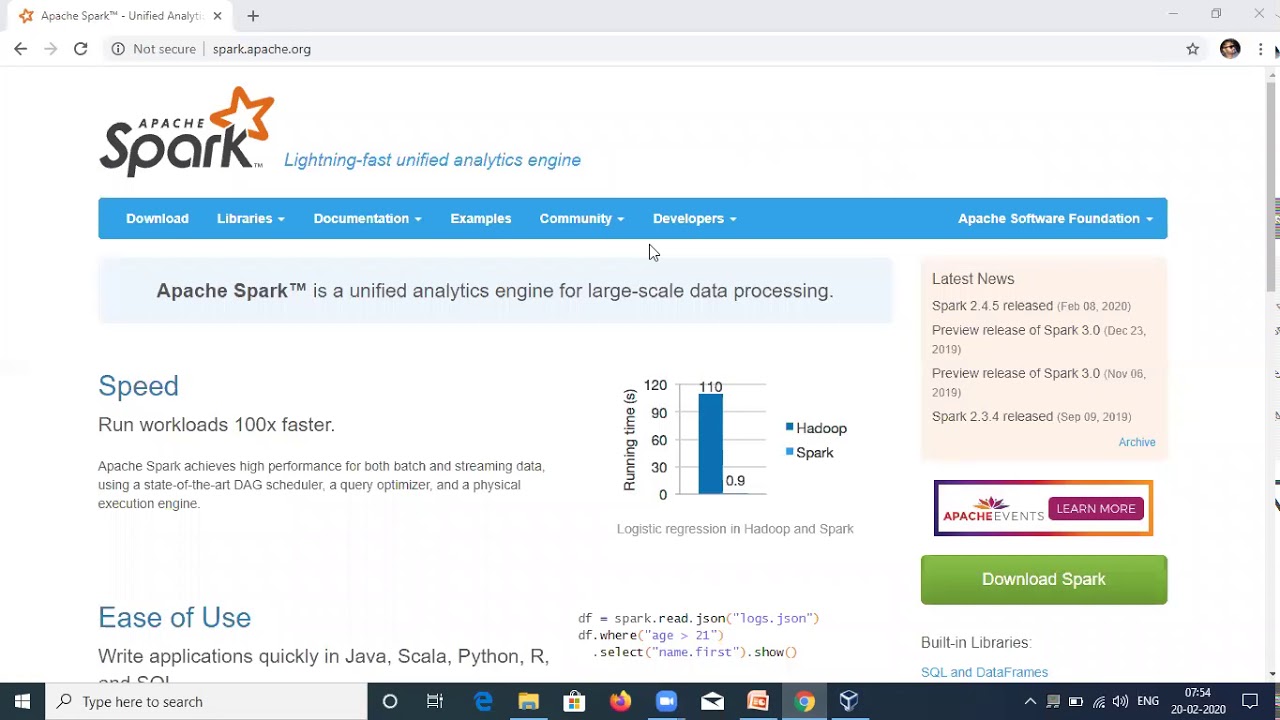Click the 'Run workloads 100x faster.' text
1280x720 pixels.
click(216, 425)
